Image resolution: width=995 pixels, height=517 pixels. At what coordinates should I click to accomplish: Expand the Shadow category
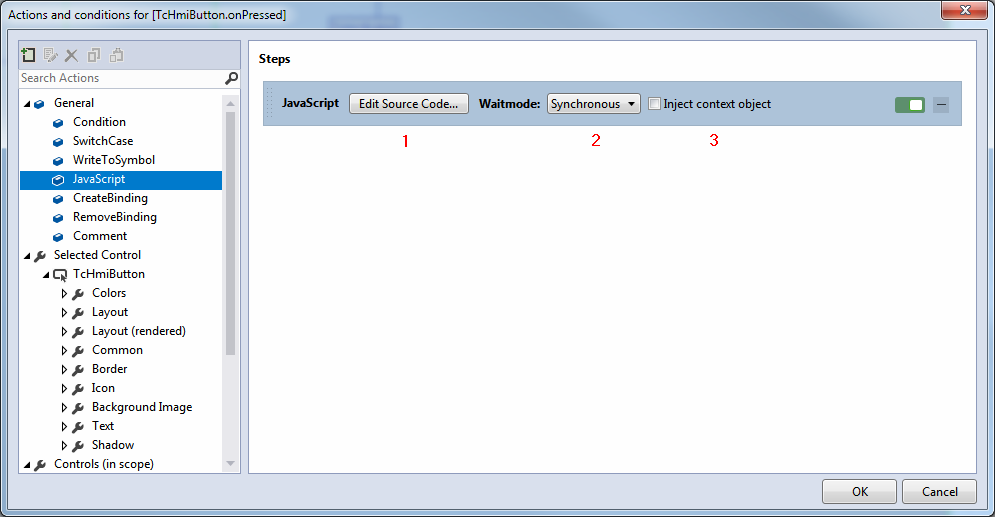(64, 446)
